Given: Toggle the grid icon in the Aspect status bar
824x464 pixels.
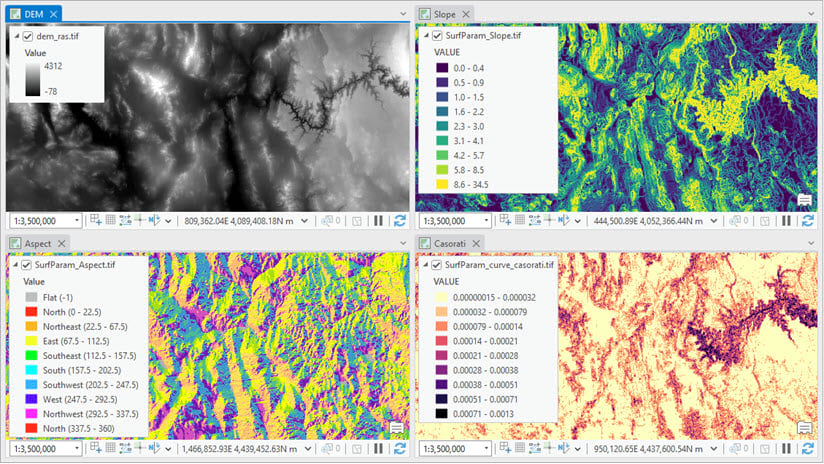Looking at the screenshot, I should 110,448.
